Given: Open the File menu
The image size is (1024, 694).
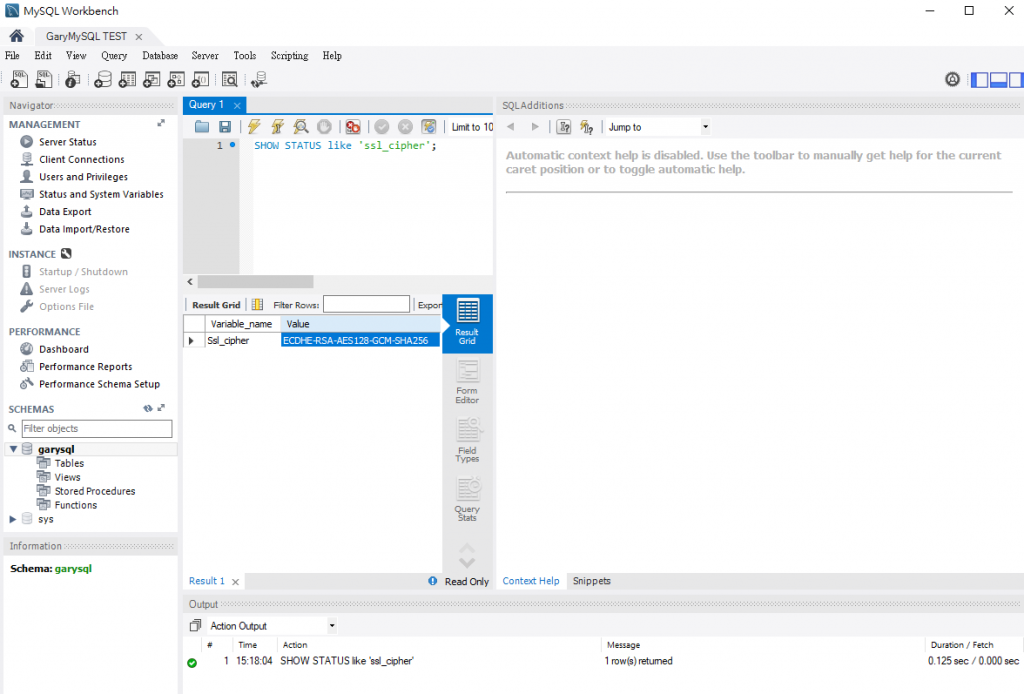Looking at the screenshot, I should pos(12,55).
